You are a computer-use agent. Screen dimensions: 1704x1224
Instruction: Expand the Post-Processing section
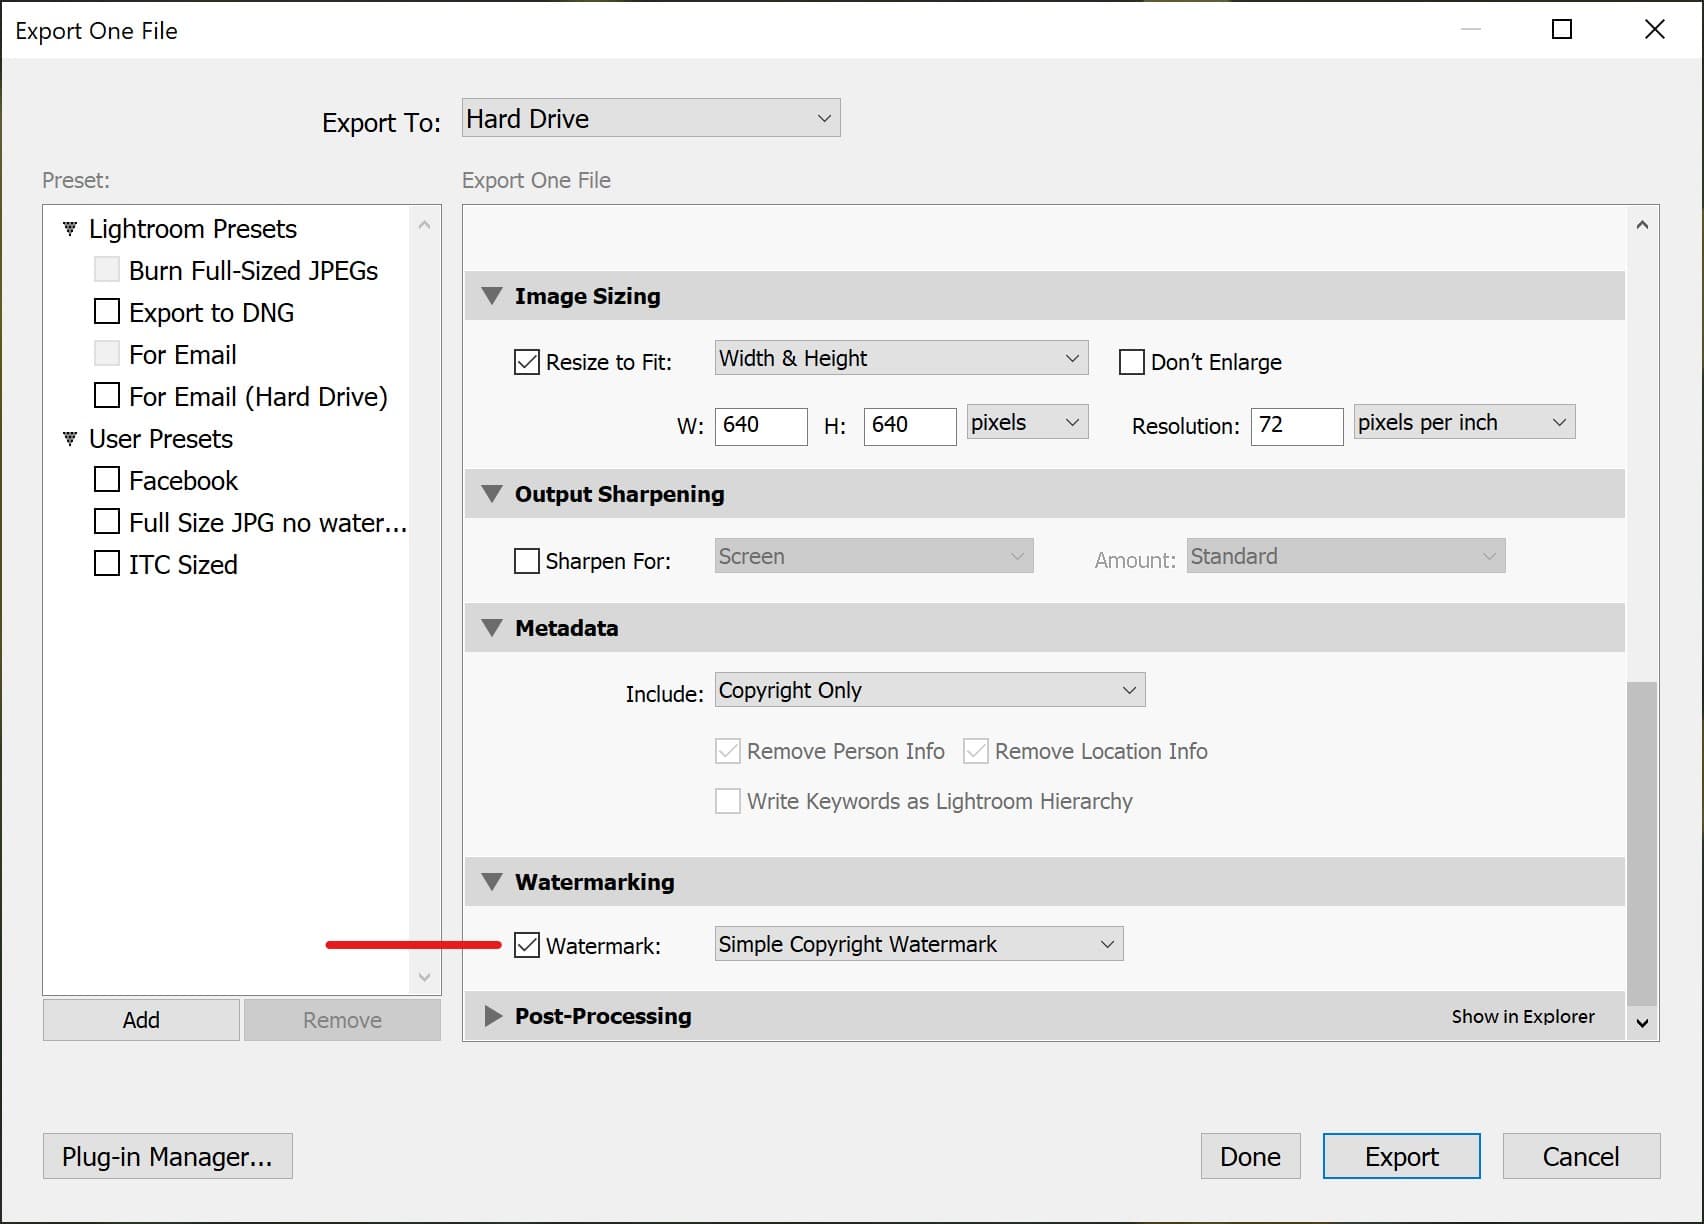491,1016
